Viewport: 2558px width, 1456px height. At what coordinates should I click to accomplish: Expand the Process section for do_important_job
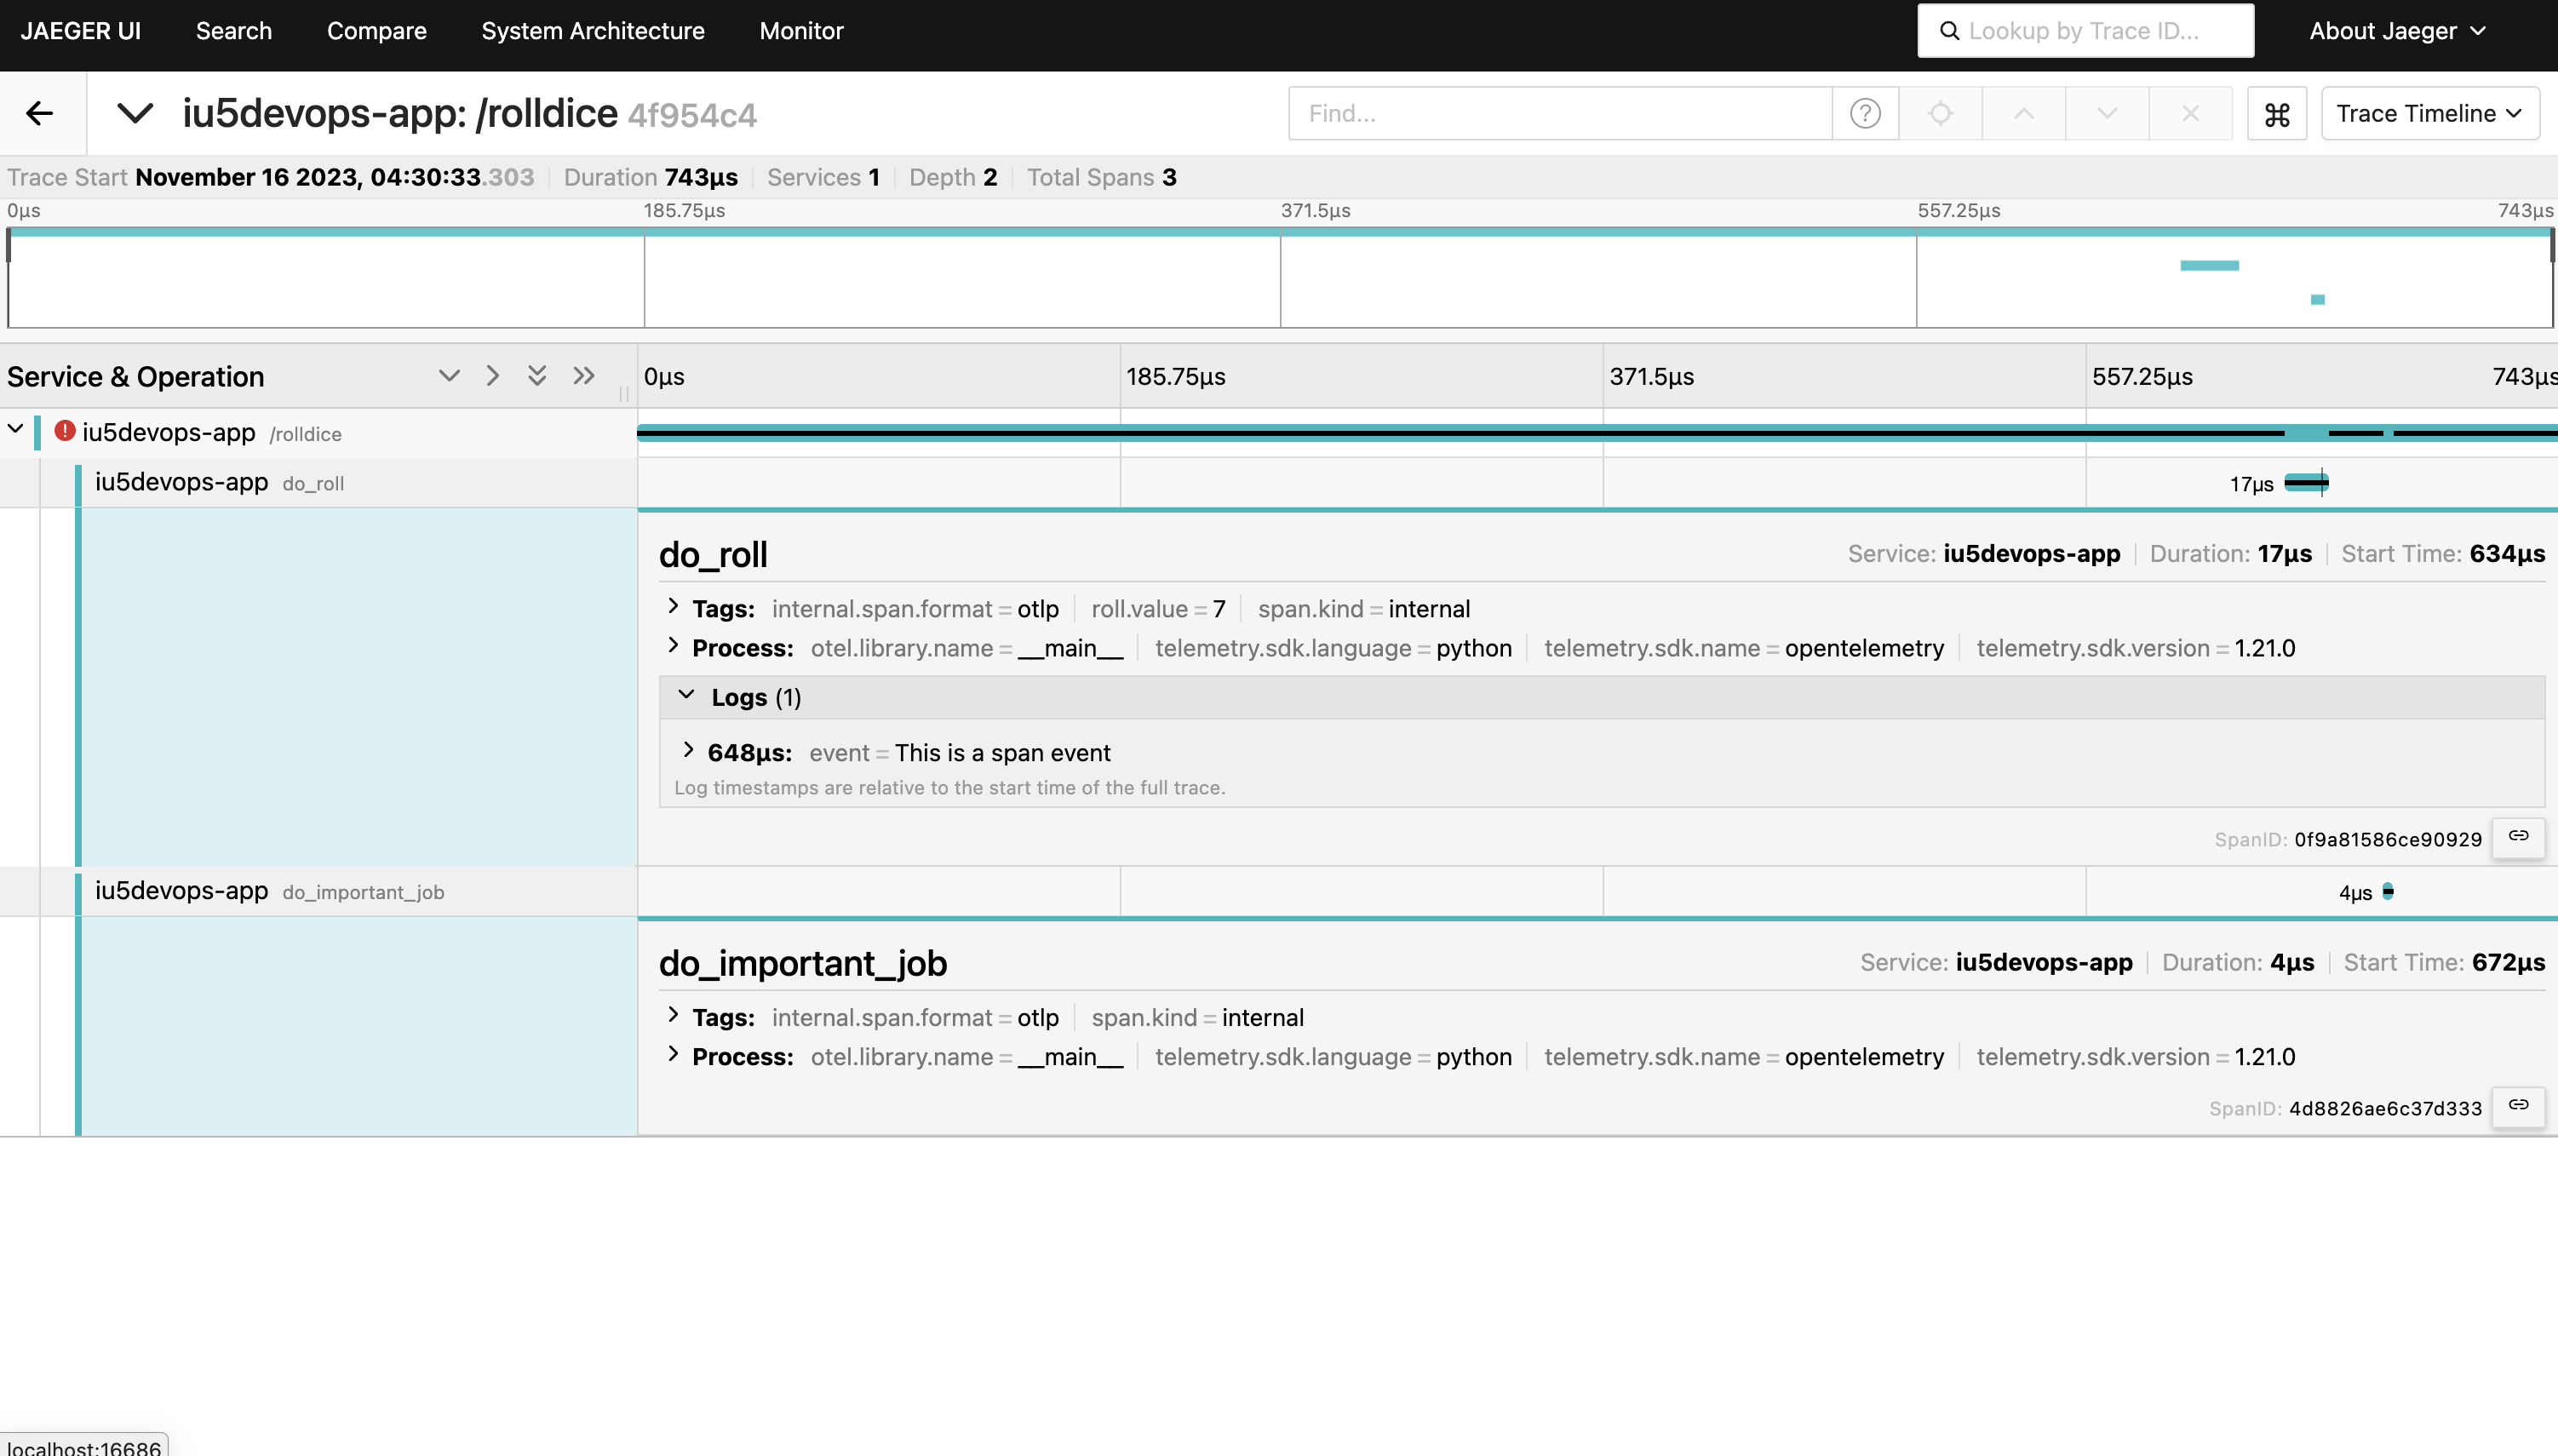[674, 1056]
